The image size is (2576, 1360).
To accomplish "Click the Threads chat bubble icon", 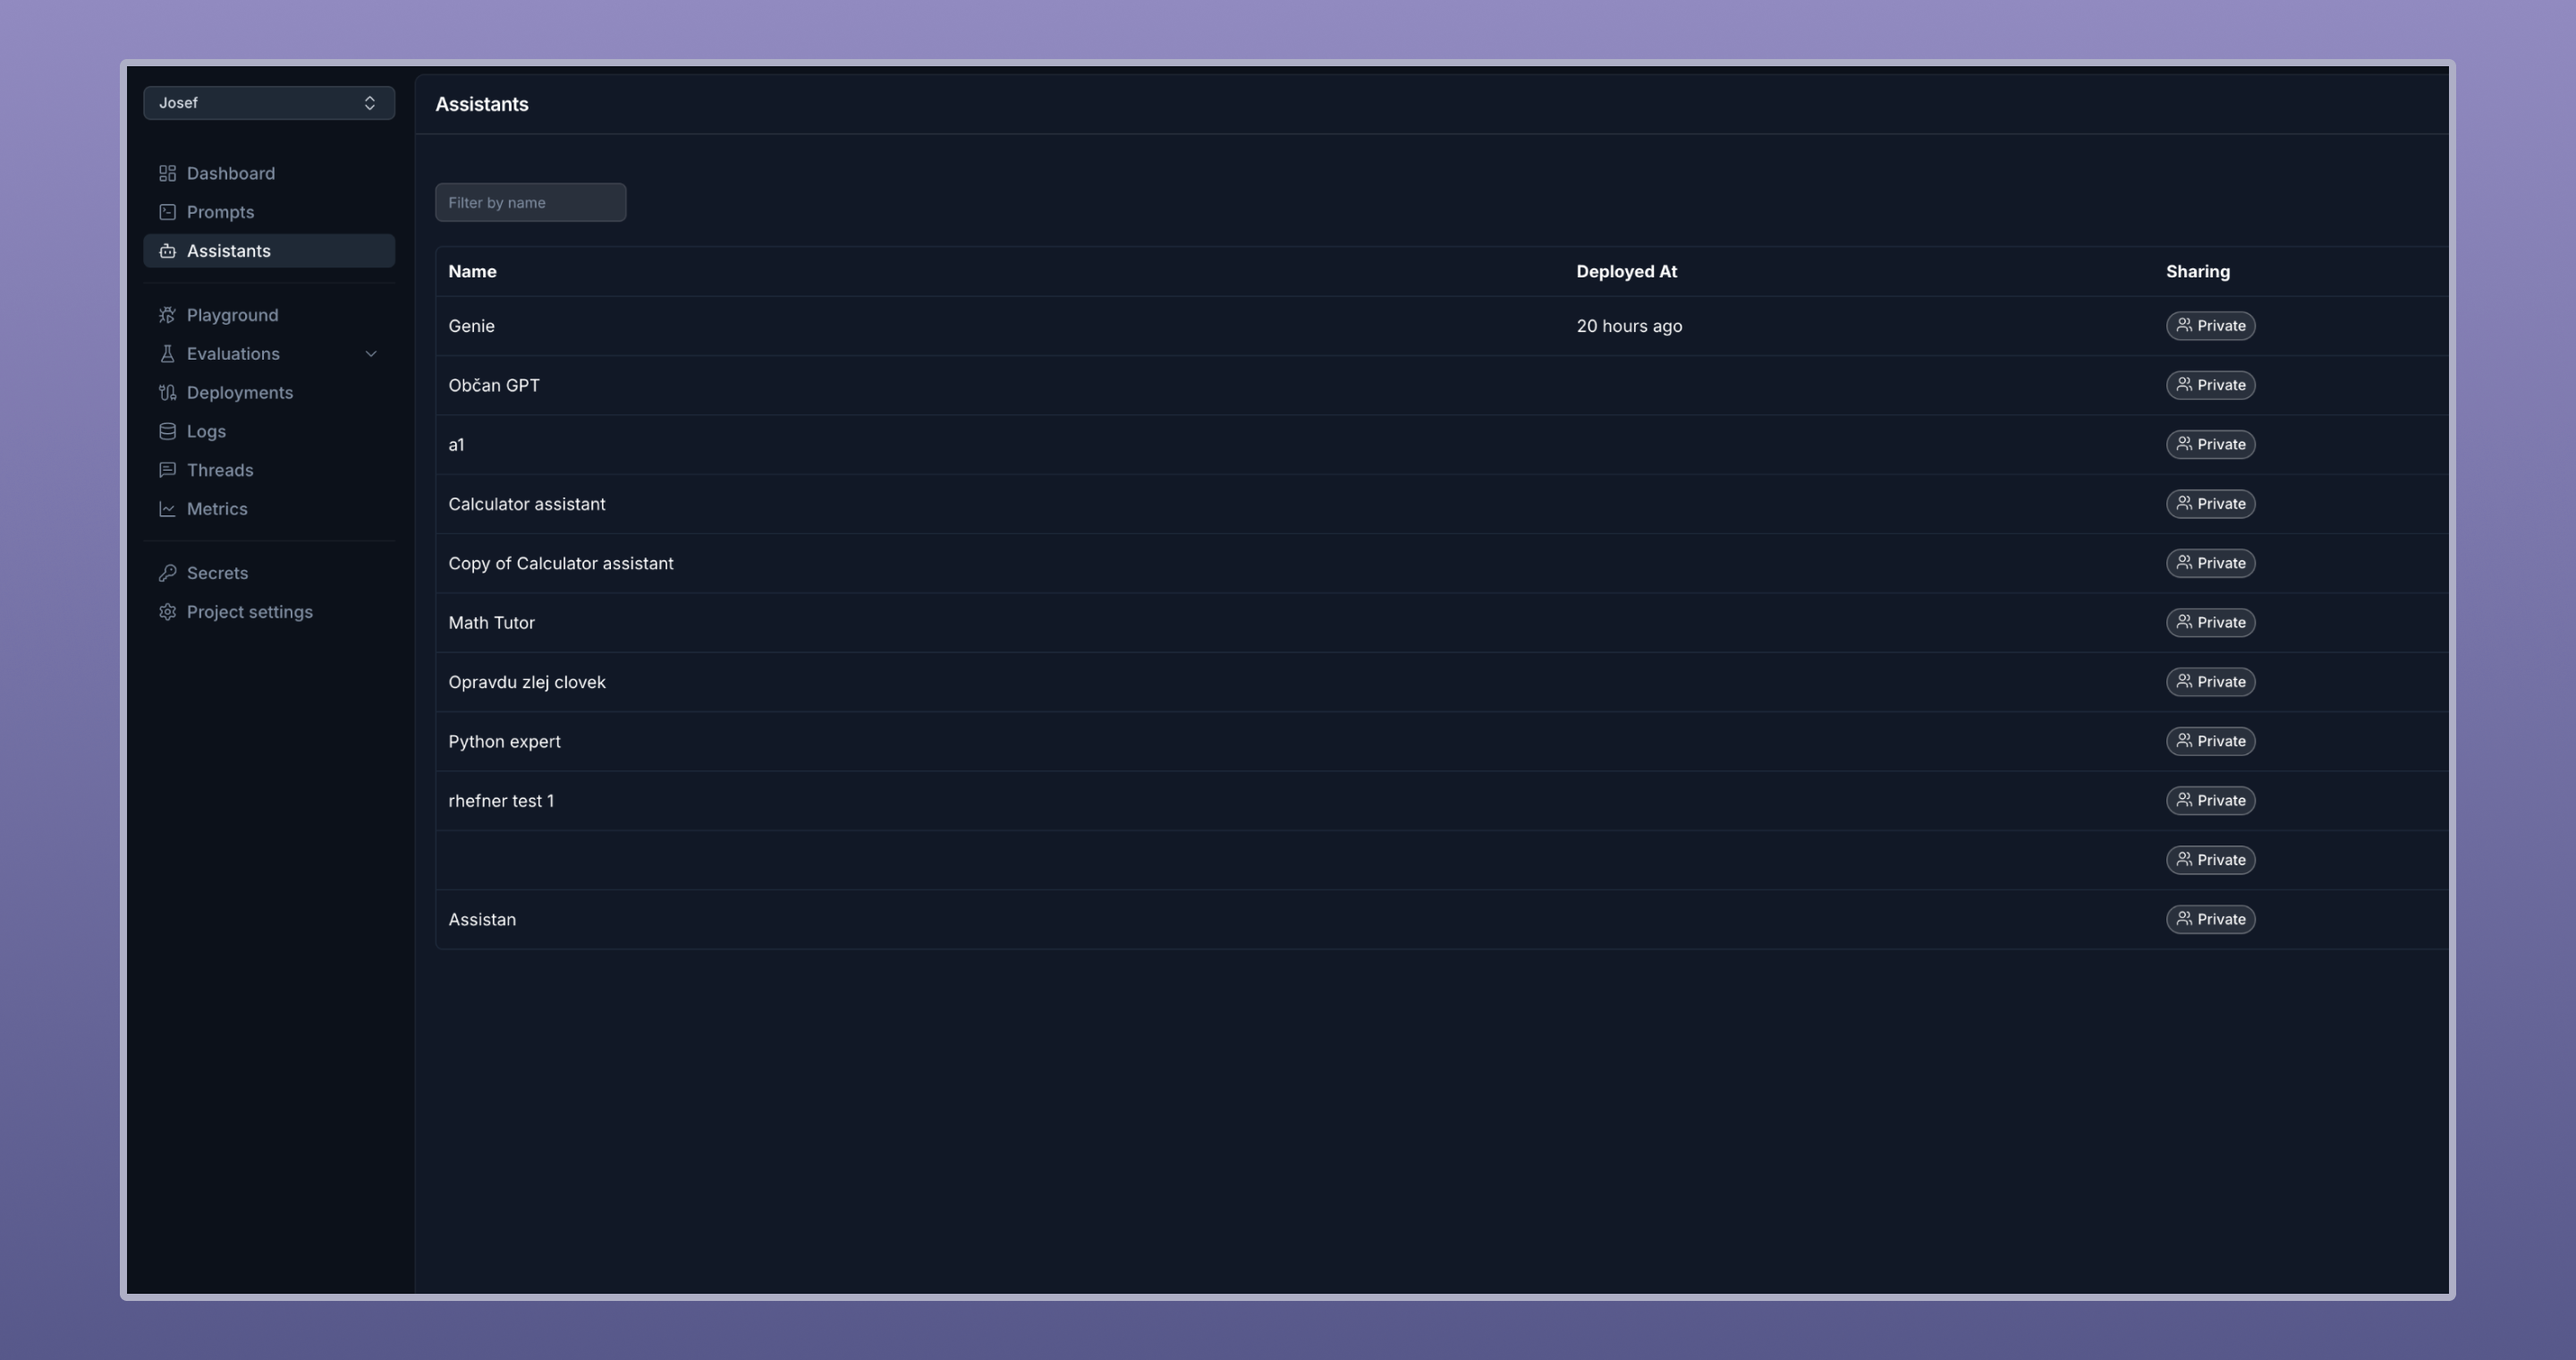I will [x=167, y=469].
